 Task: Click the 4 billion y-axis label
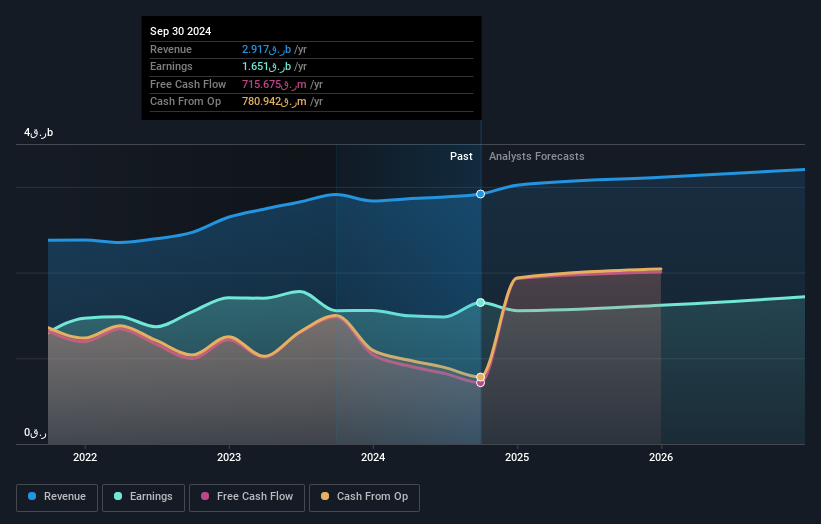[x=38, y=132]
